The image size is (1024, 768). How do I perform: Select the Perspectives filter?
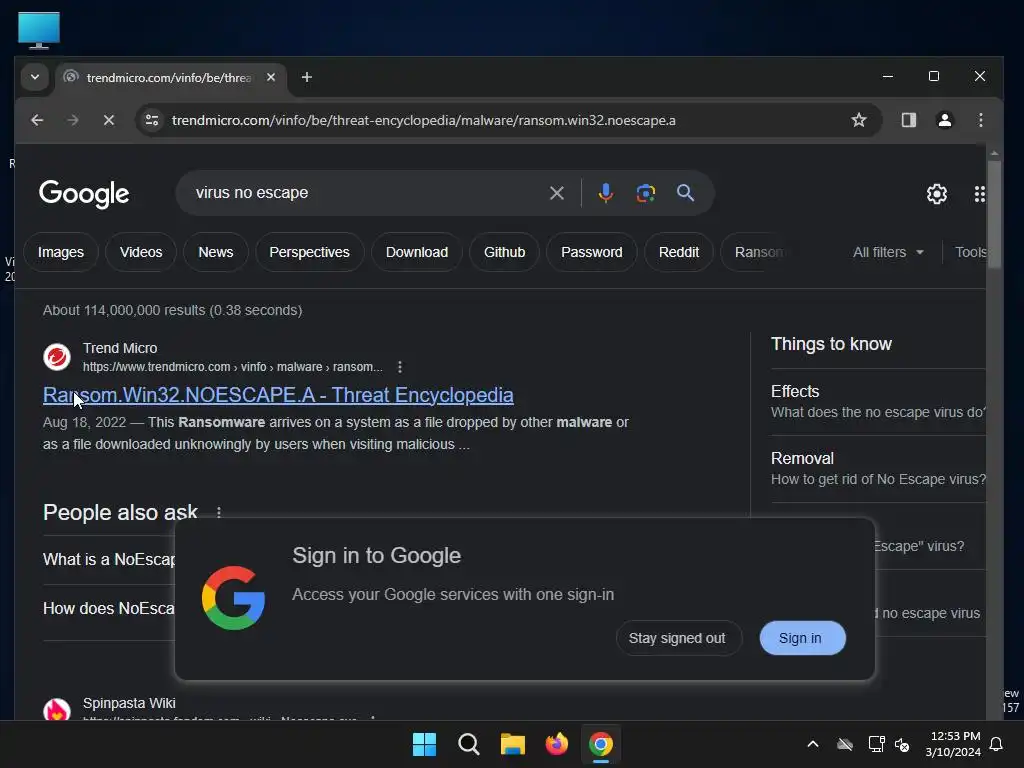310,252
